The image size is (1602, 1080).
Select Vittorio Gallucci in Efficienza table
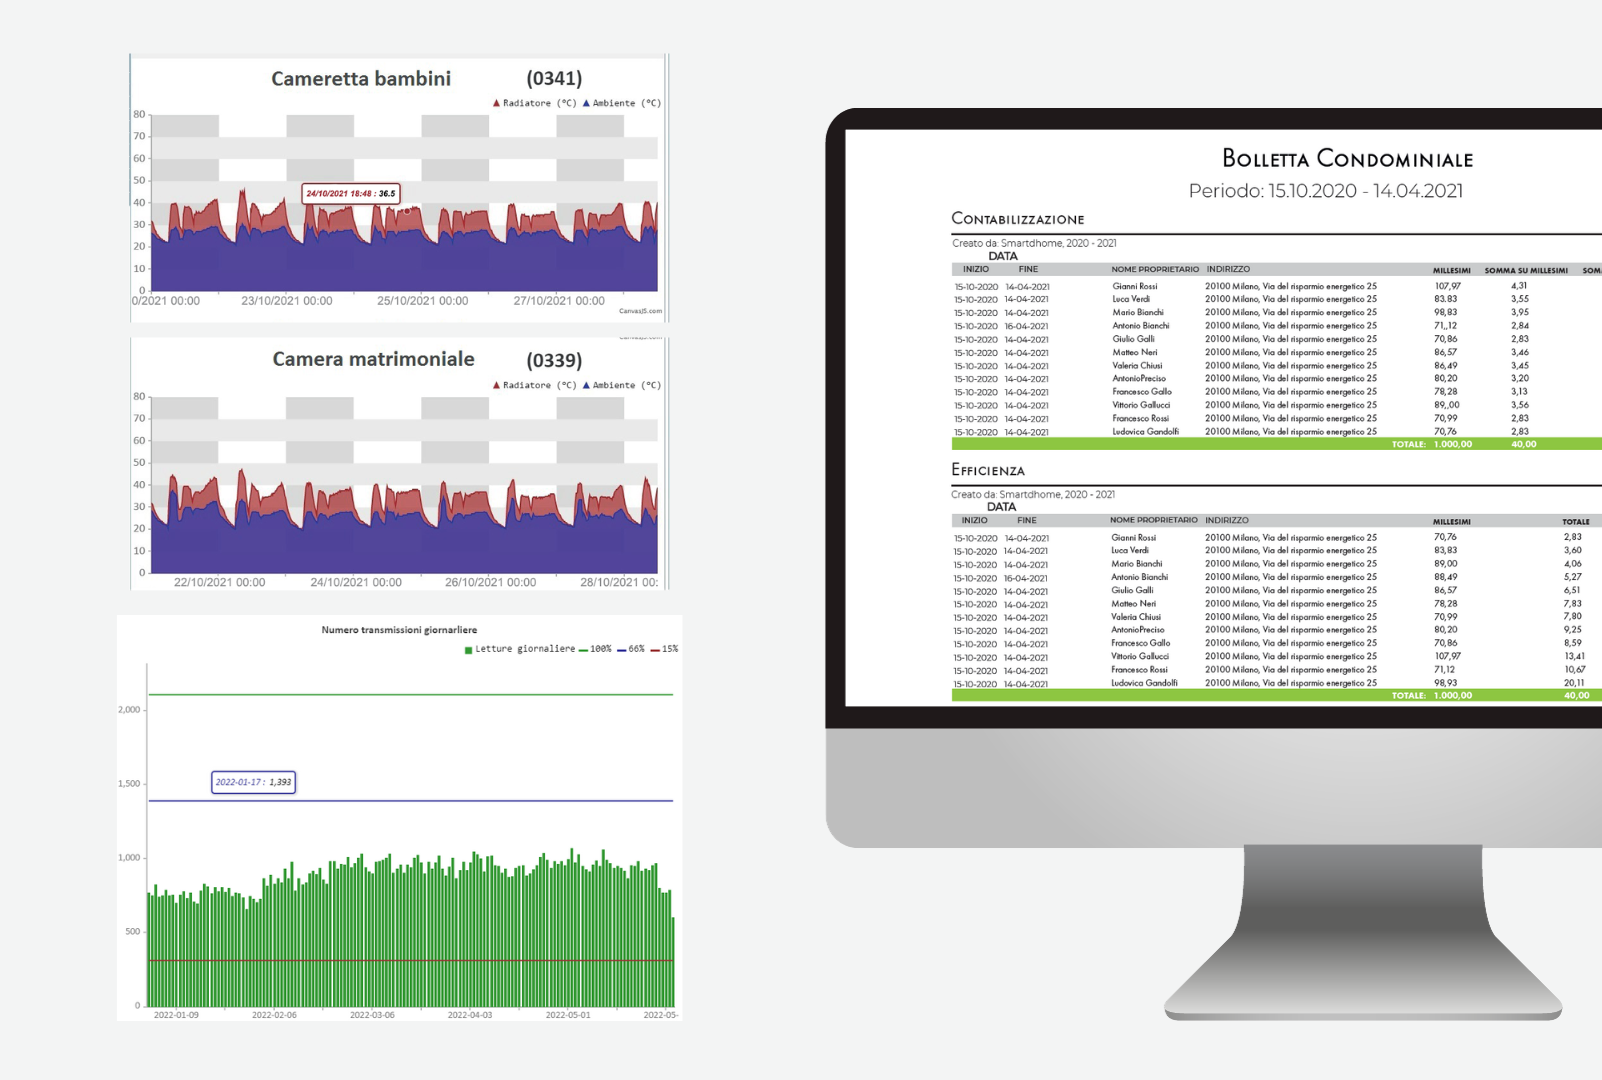coord(1140,656)
